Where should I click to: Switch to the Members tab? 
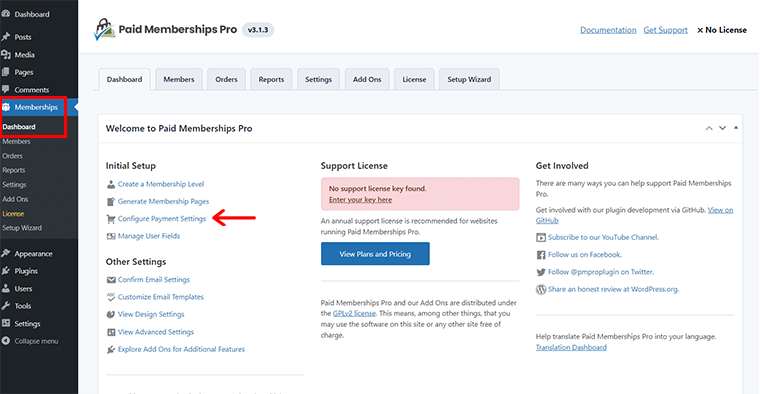point(179,79)
